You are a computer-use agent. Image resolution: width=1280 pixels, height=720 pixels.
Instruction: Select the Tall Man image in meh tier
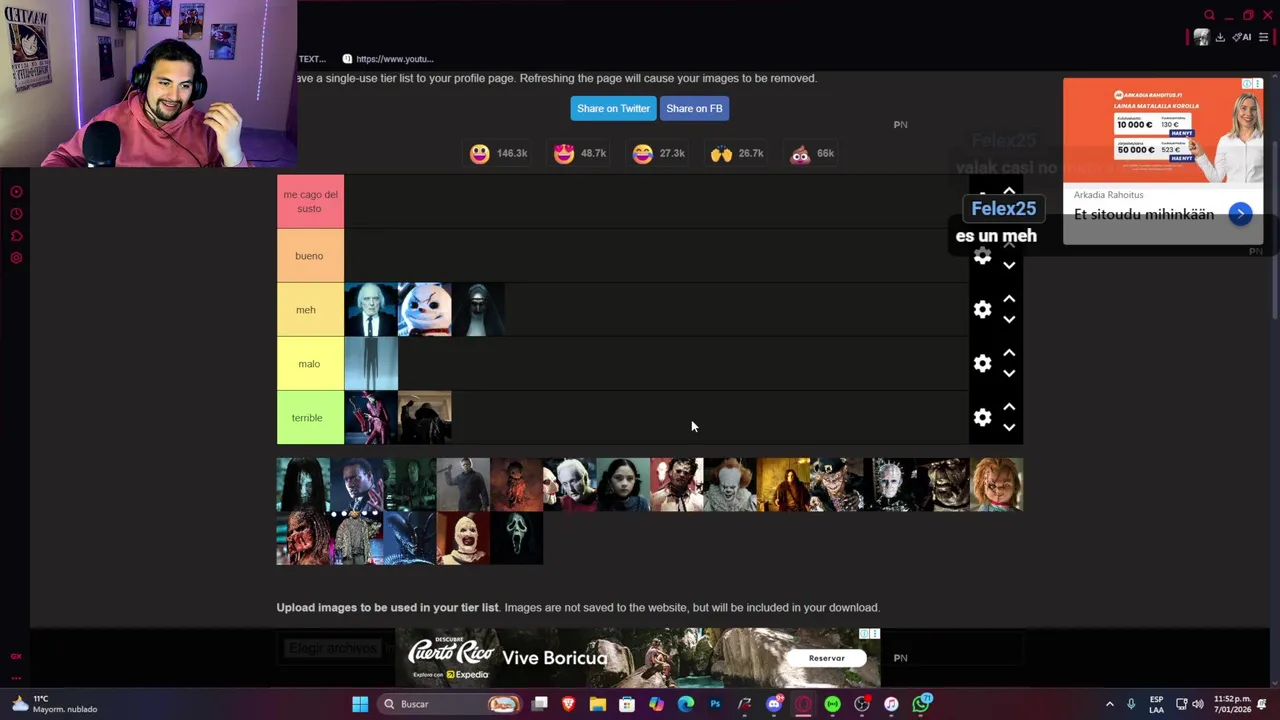(x=371, y=309)
